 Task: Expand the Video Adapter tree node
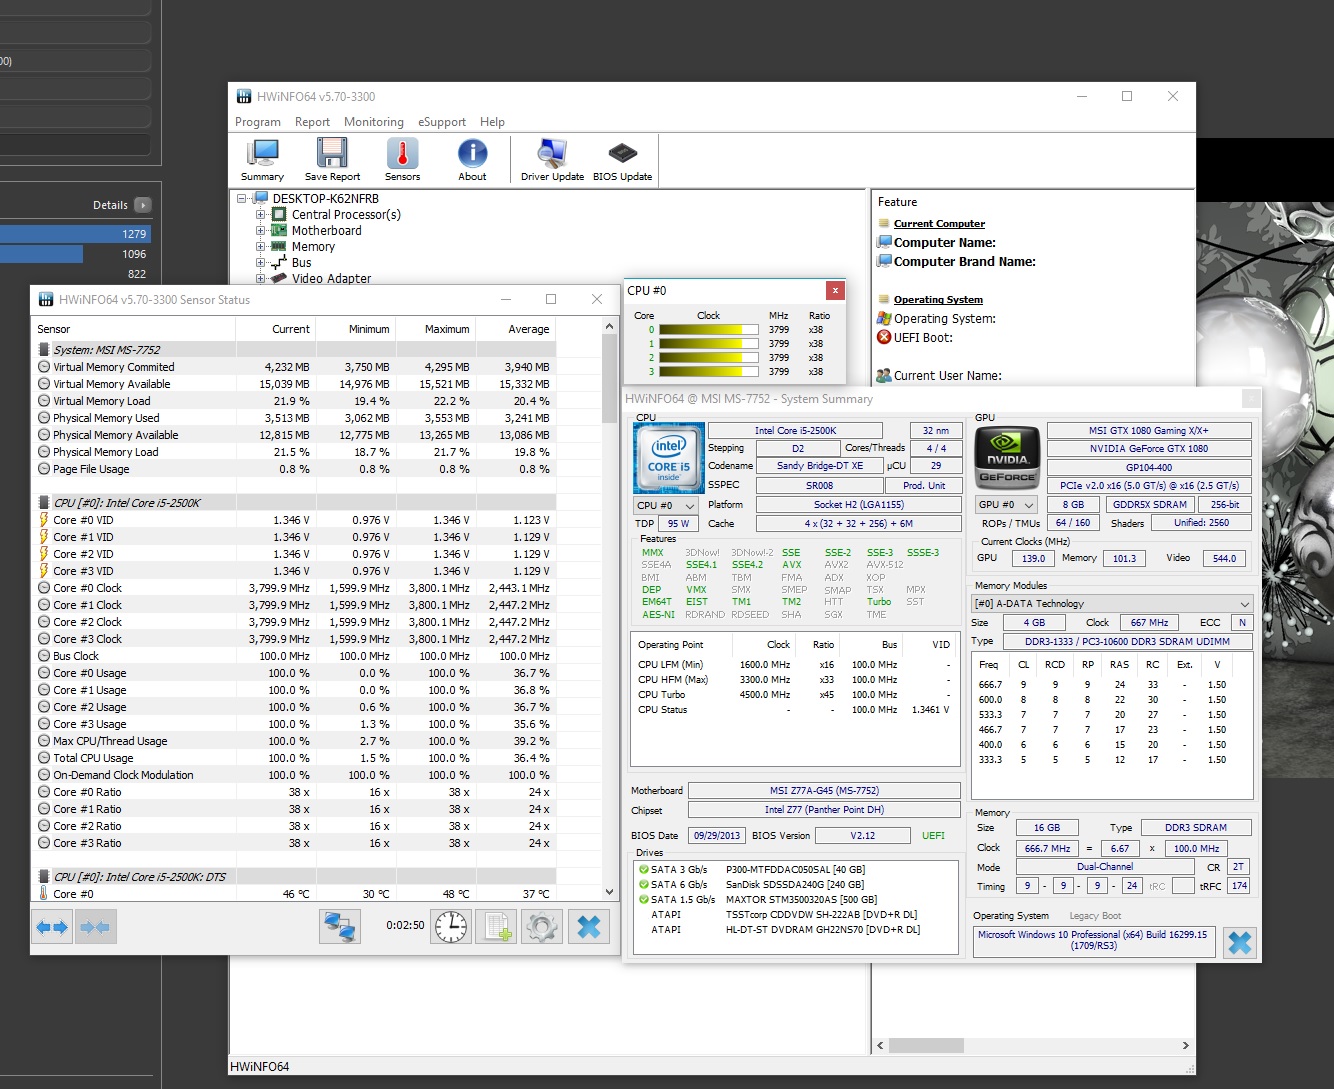tap(260, 278)
